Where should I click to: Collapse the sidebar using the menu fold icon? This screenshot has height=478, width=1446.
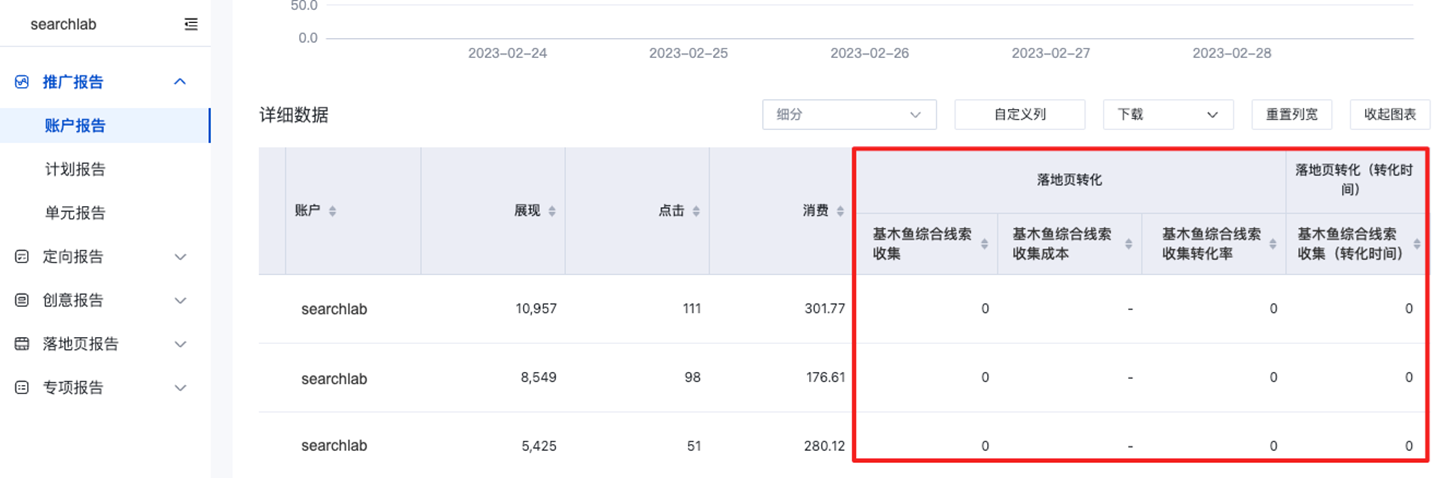pyautogui.click(x=191, y=24)
